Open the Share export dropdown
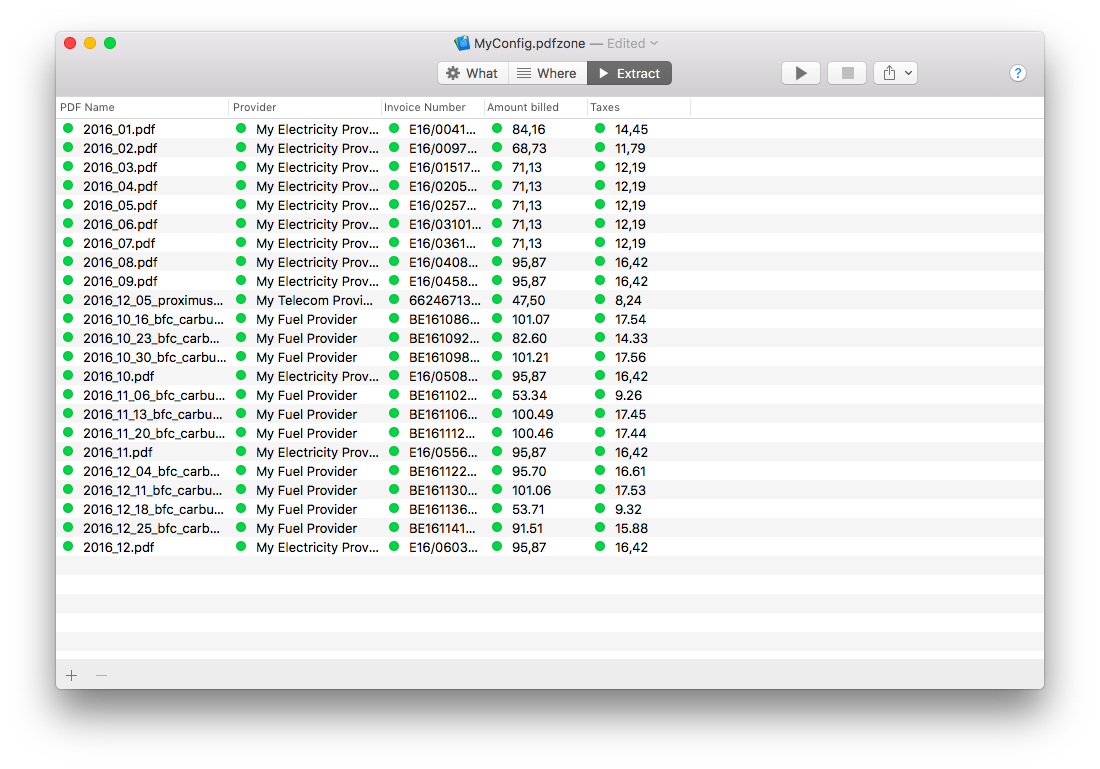The width and height of the screenshot is (1100, 769). point(895,73)
